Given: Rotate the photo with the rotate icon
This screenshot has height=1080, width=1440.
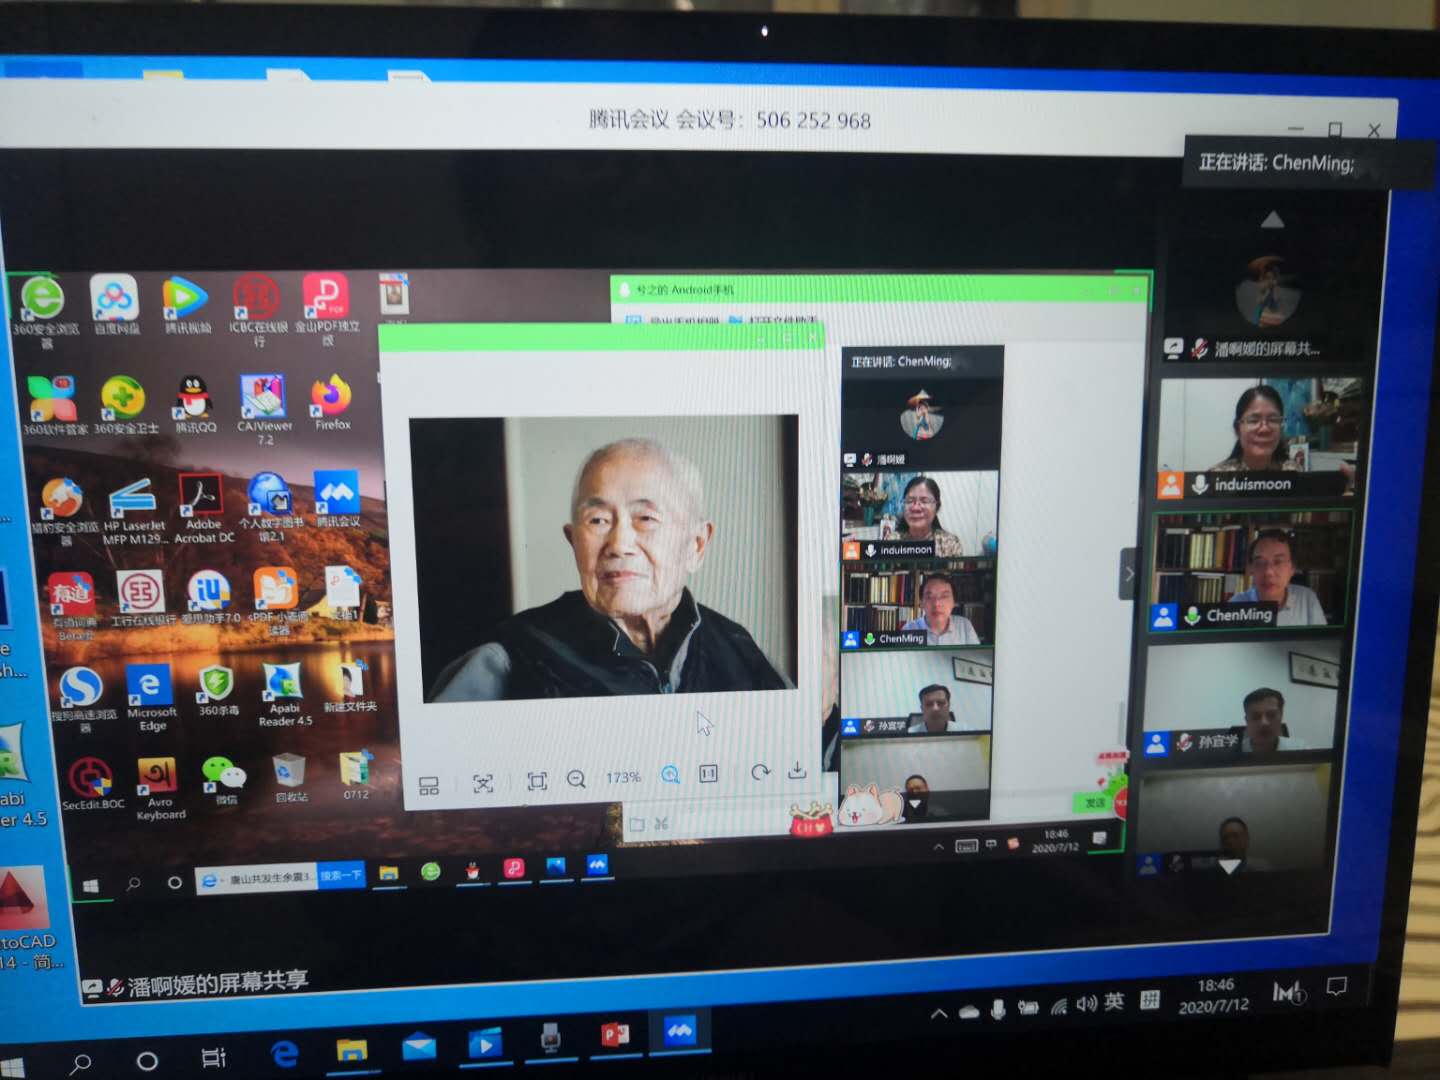Looking at the screenshot, I should [x=760, y=772].
